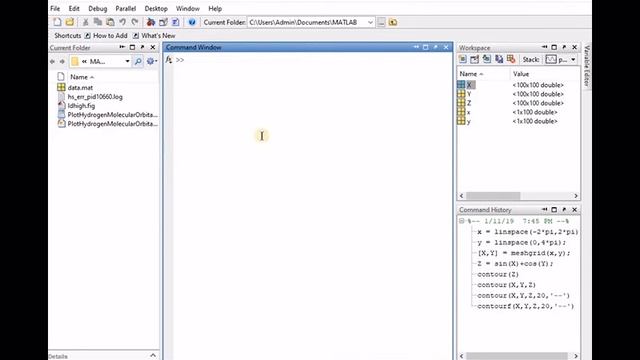Open the Variable Editor side tab
This screenshot has height=360, width=640.
click(587, 66)
